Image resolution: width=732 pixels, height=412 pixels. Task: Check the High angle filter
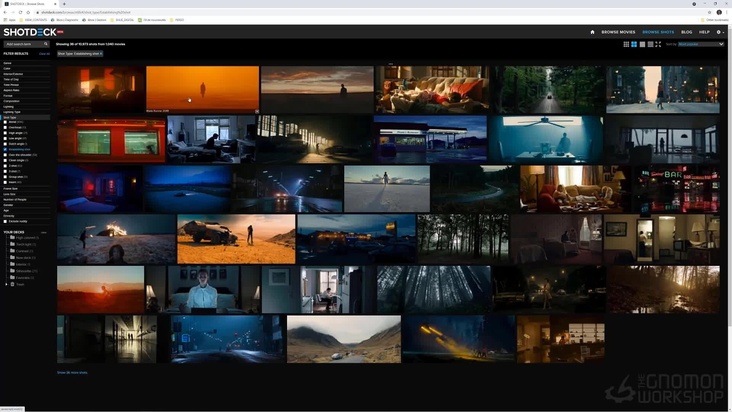(x=6, y=133)
